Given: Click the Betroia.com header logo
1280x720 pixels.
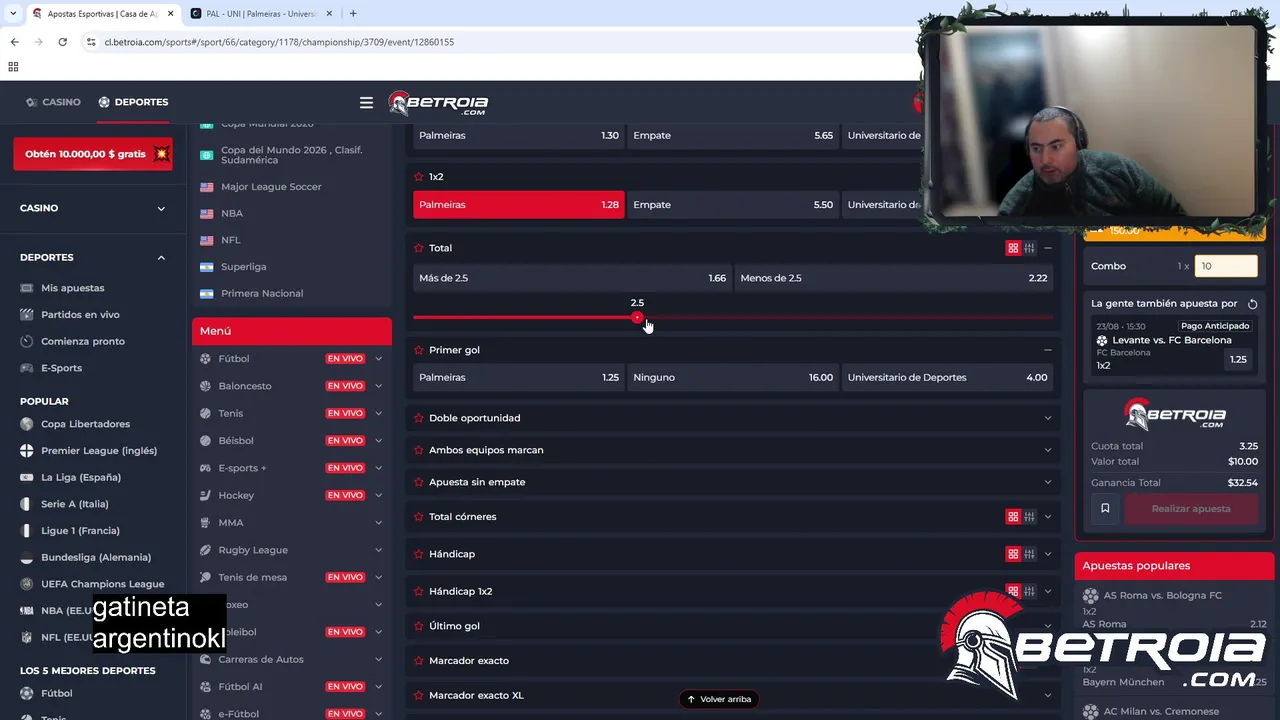Looking at the screenshot, I should (x=438, y=103).
